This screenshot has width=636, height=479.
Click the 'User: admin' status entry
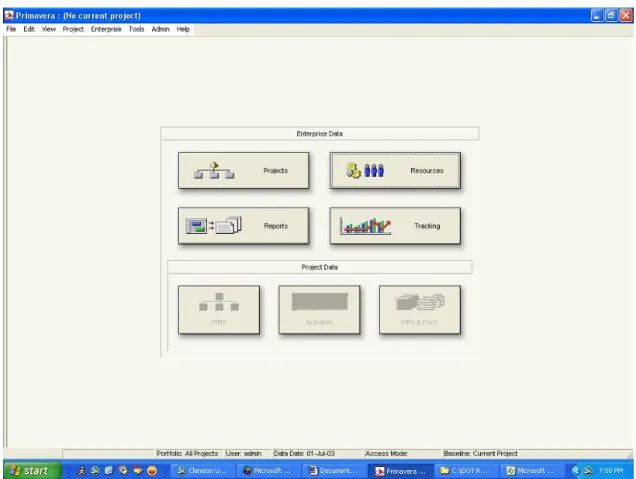243,453
